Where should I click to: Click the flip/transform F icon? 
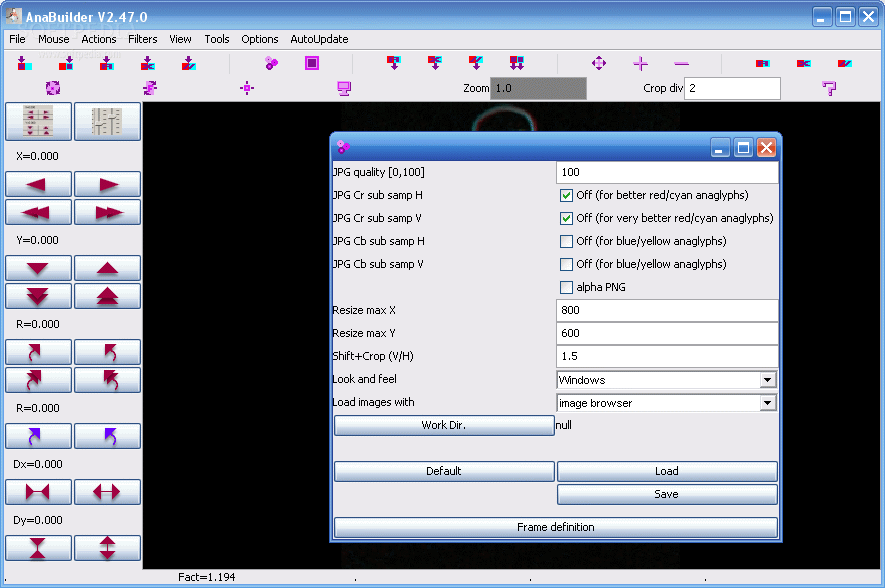coord(150,88)
